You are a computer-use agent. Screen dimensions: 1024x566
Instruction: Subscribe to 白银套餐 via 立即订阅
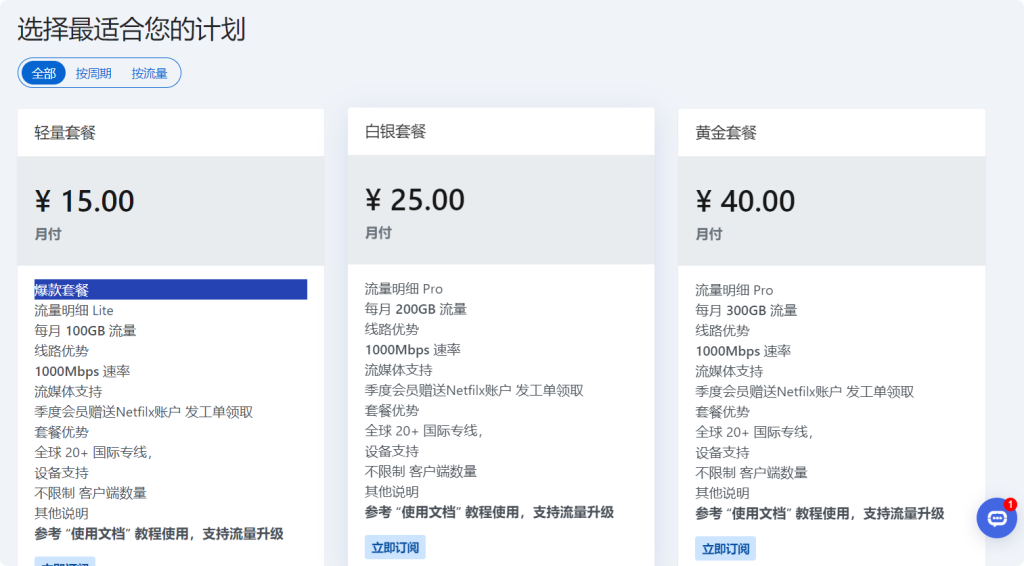pos(396,547)
